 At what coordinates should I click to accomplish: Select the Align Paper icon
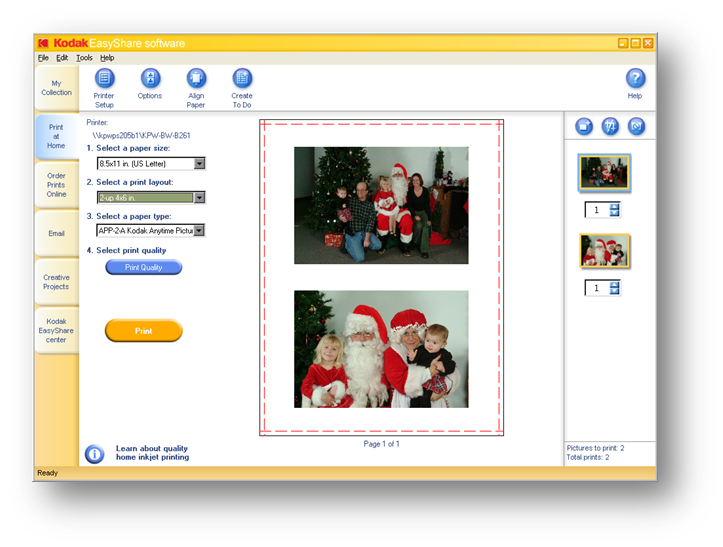coord(196,79)
